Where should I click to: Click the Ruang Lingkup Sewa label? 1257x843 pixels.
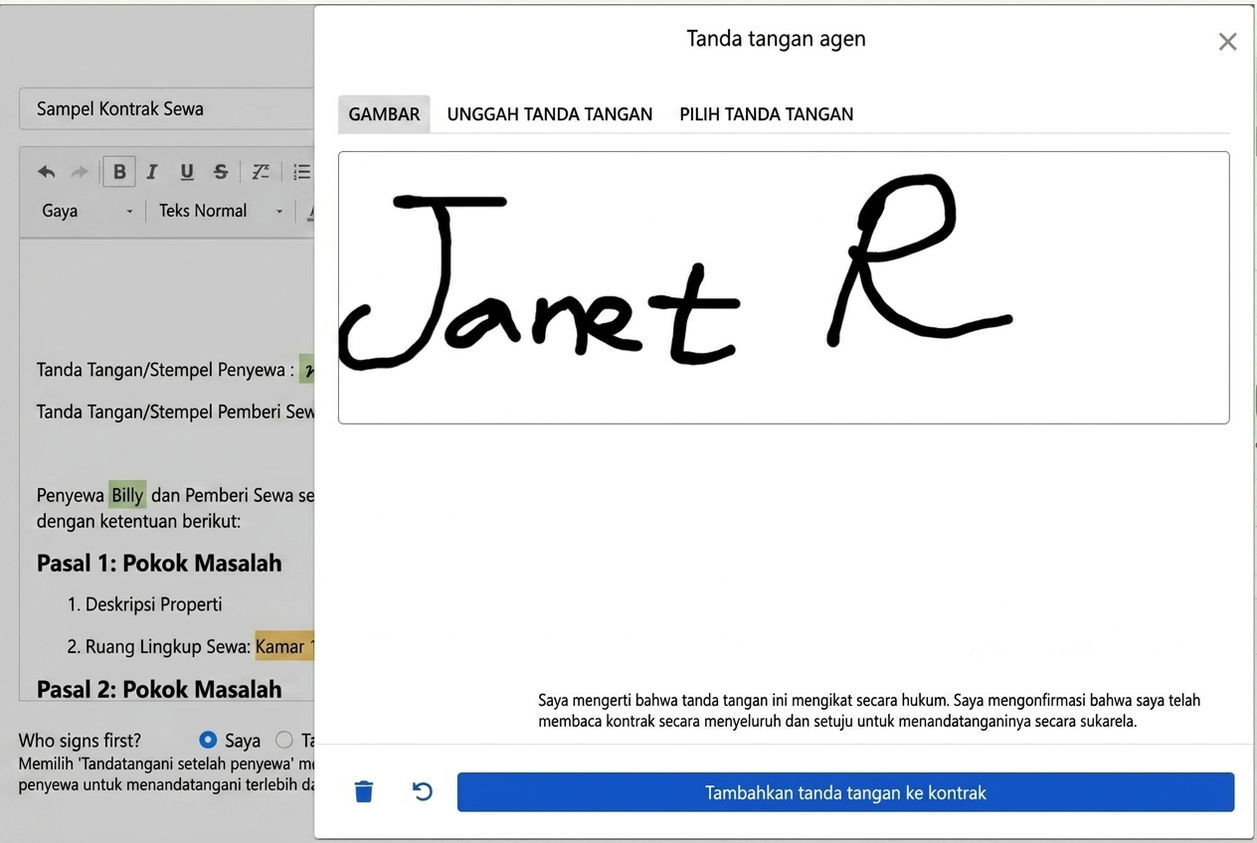(168, 647)
